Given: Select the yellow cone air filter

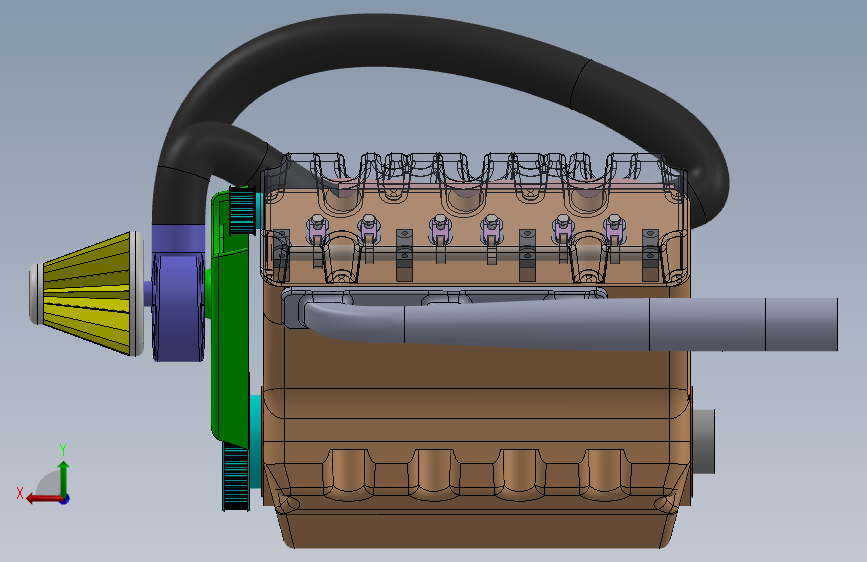Looking at the screenshot, I should (87, 293).
